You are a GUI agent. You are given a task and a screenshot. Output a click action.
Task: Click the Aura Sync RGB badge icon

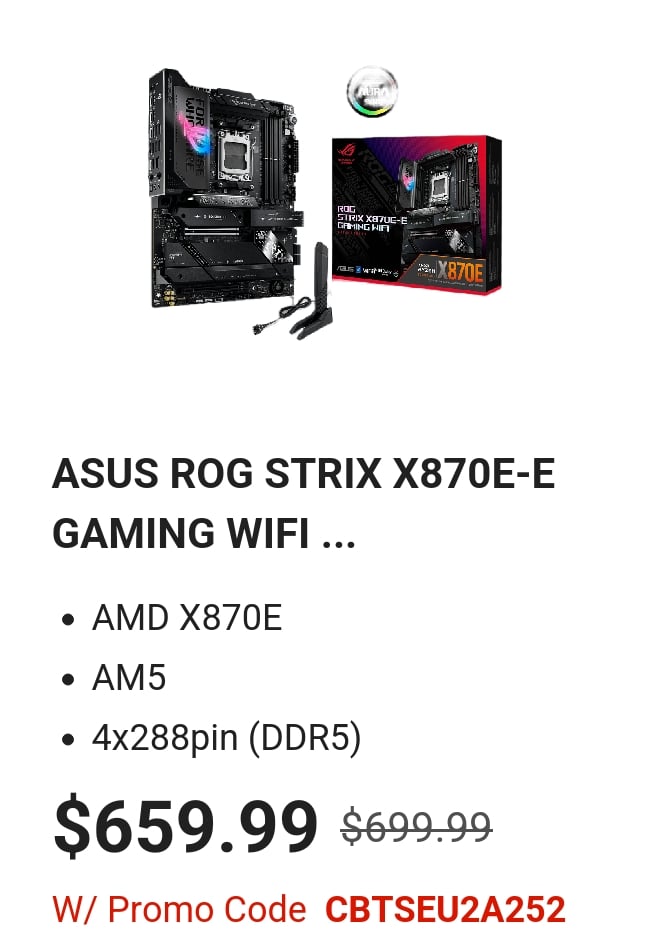pos(371,91)
